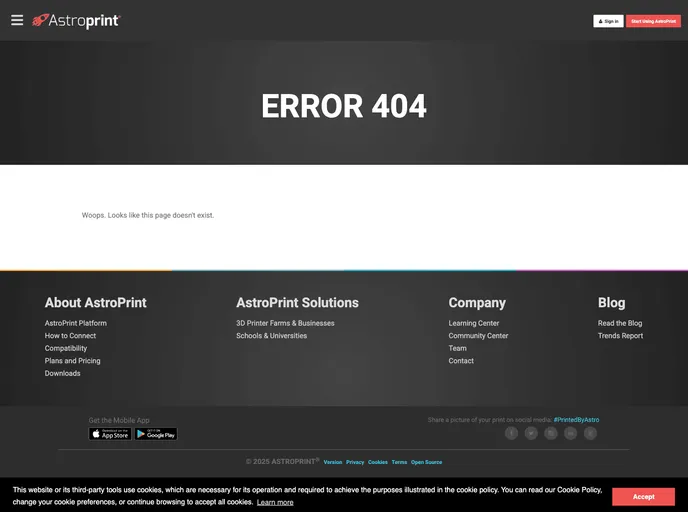Open the LinkedIn social icon
This screenshot has height=512, width=688.
[x=570, y=433]
